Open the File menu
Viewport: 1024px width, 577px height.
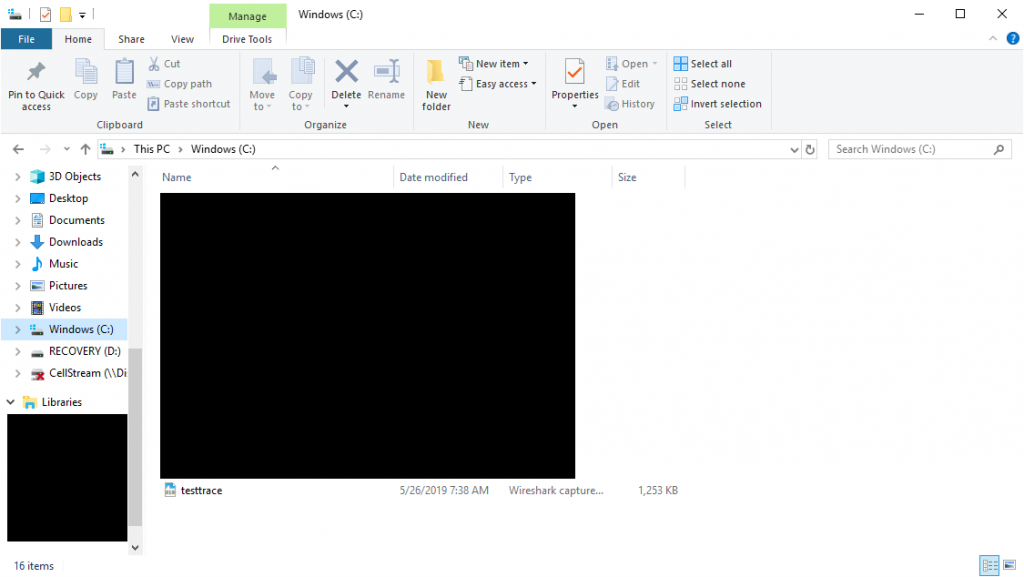[x=26, y=38]
